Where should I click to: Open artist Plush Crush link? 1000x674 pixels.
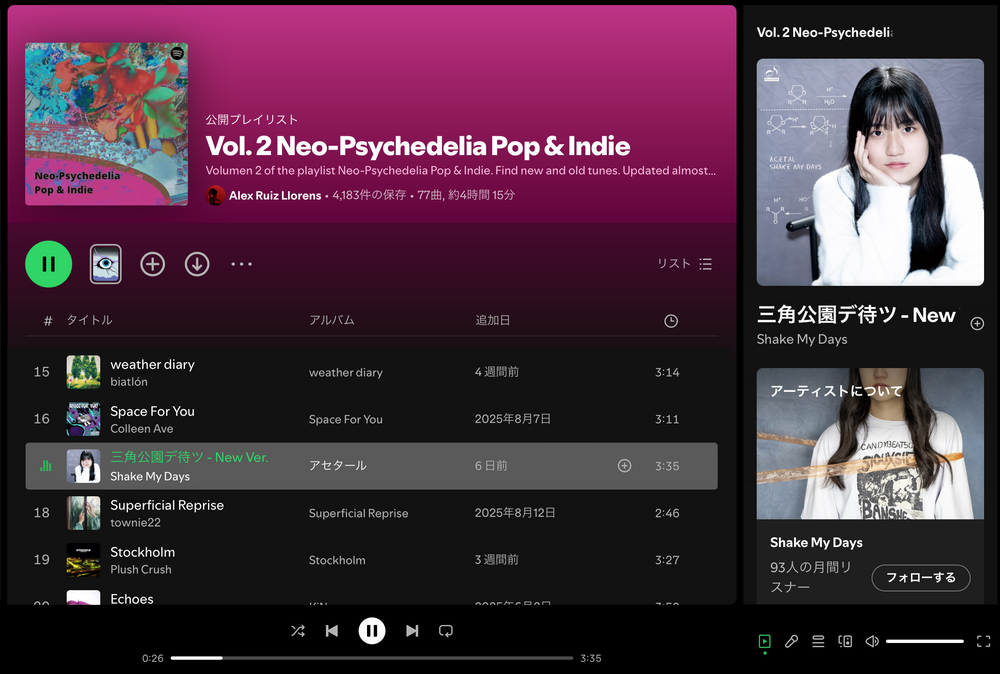tap(141, 569)
